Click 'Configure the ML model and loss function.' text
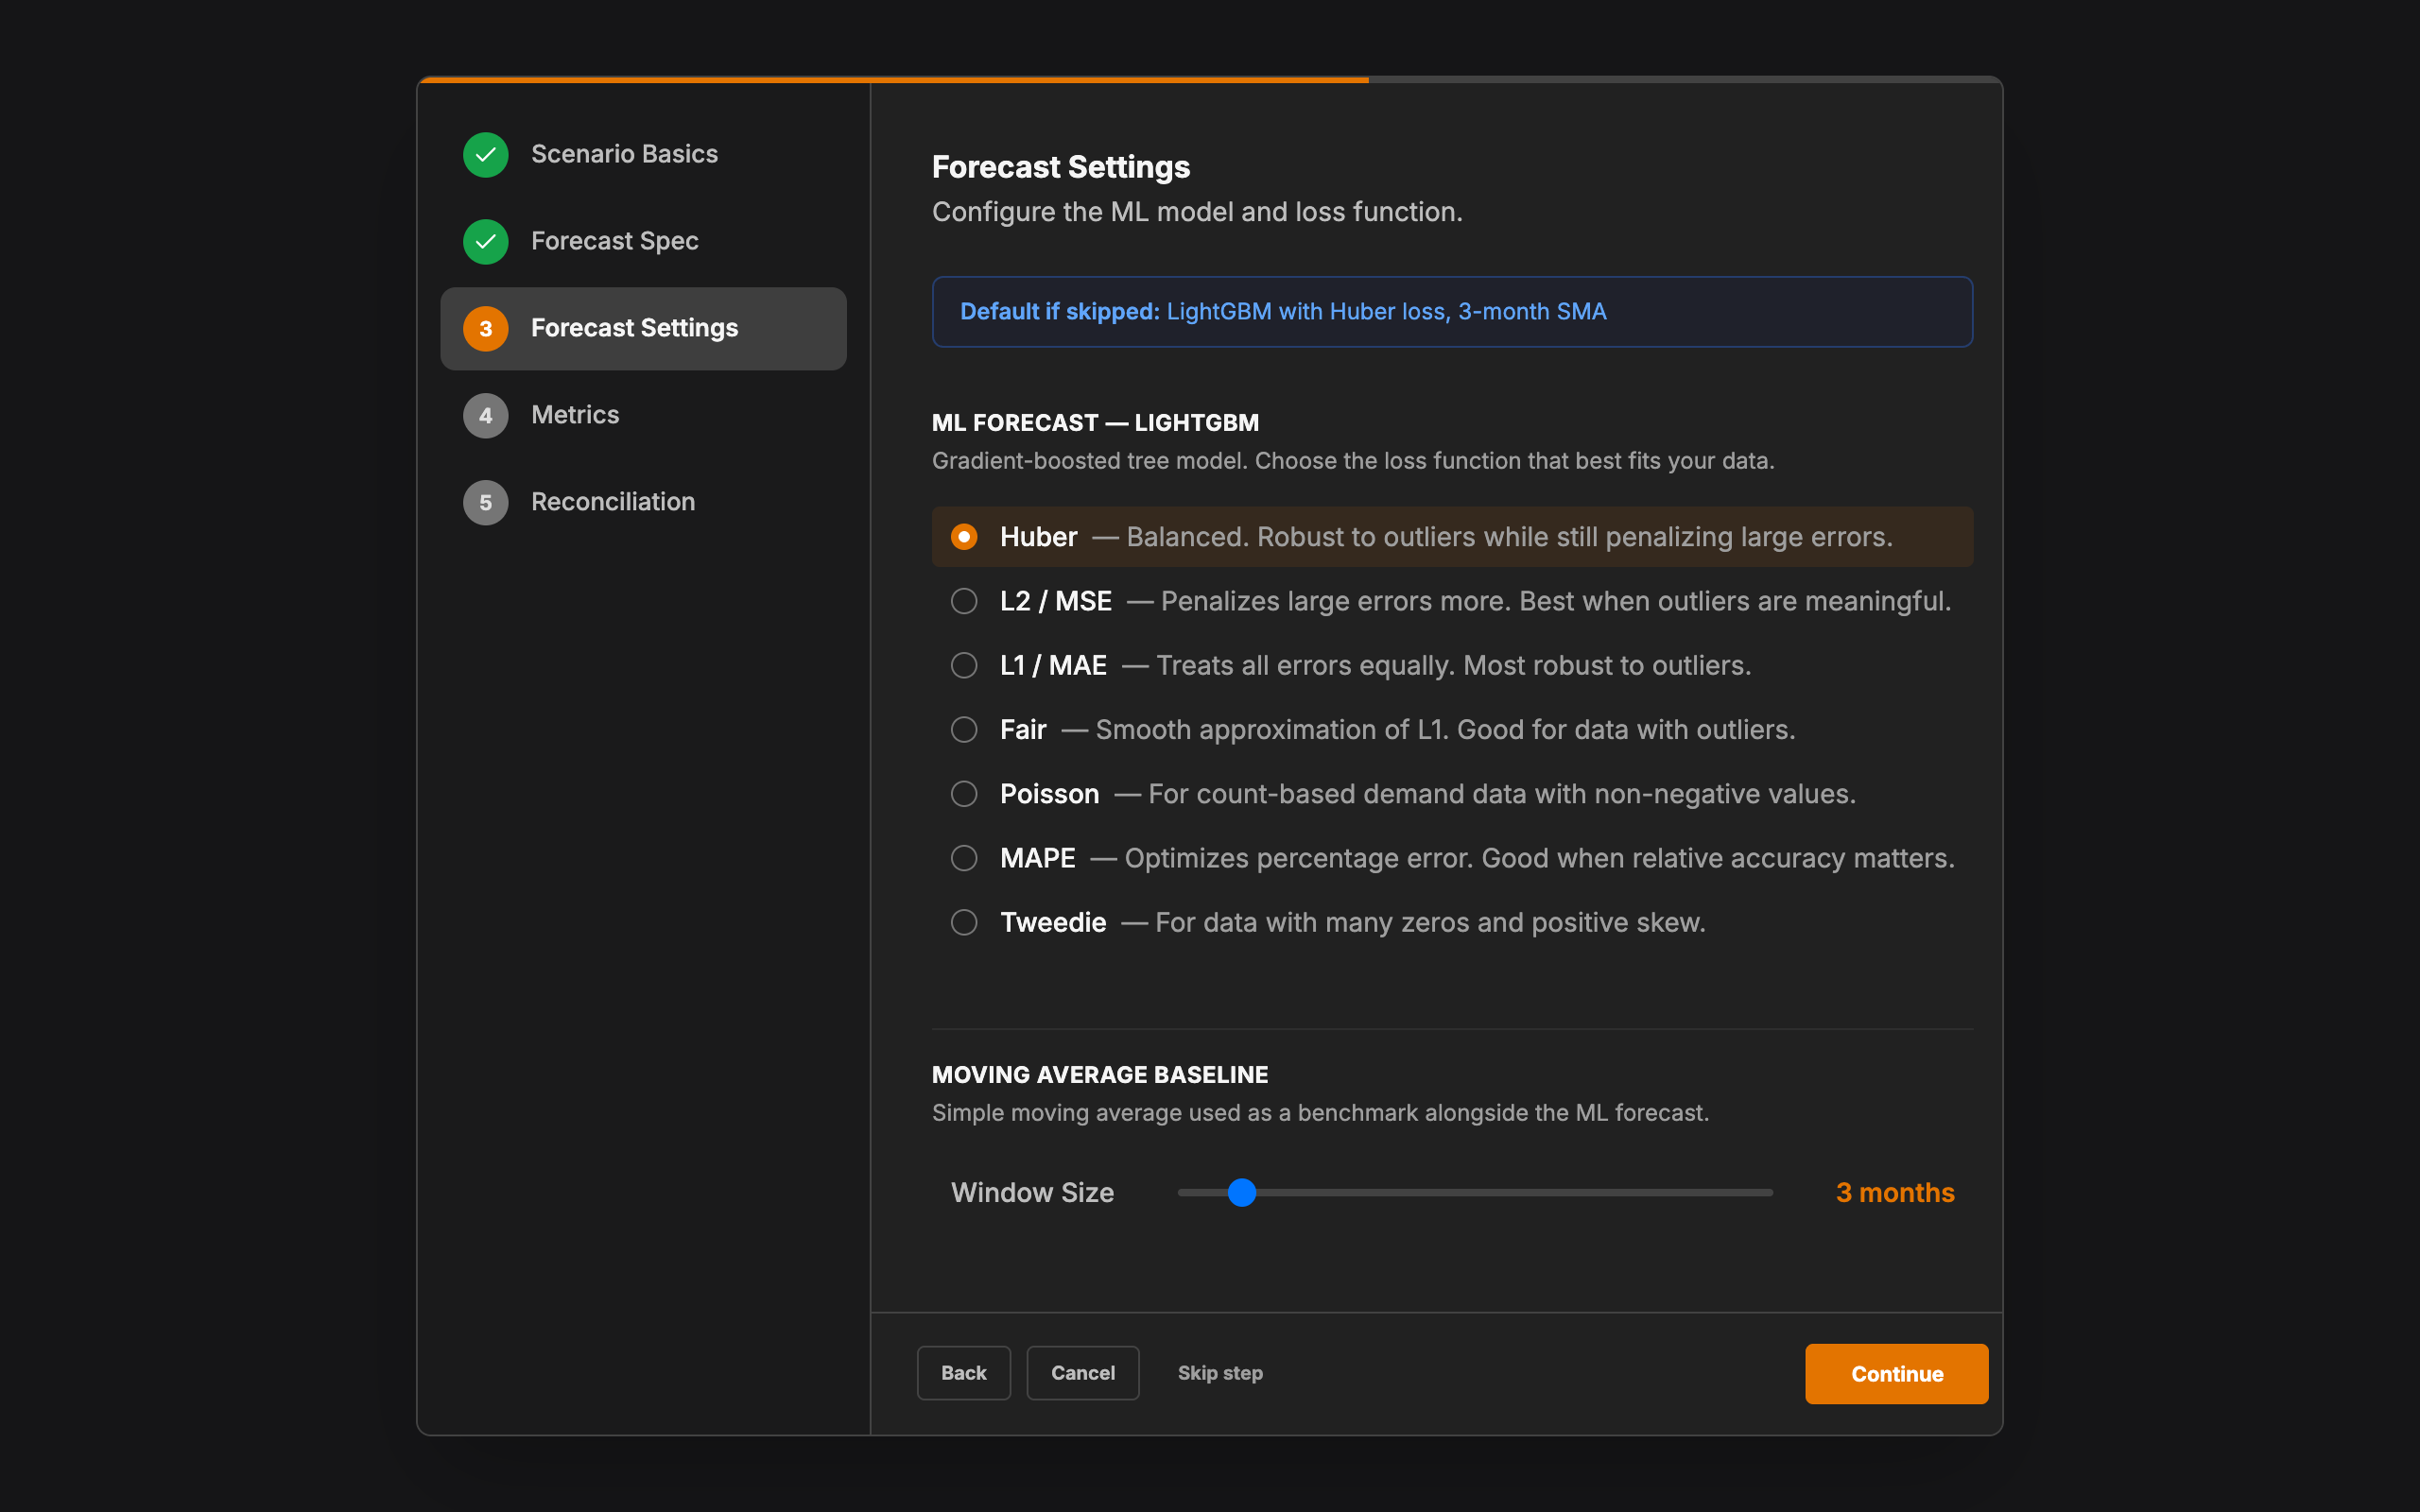Screen dimensions: 2420x1512 pyautogui.click(x=1197, y=212)
